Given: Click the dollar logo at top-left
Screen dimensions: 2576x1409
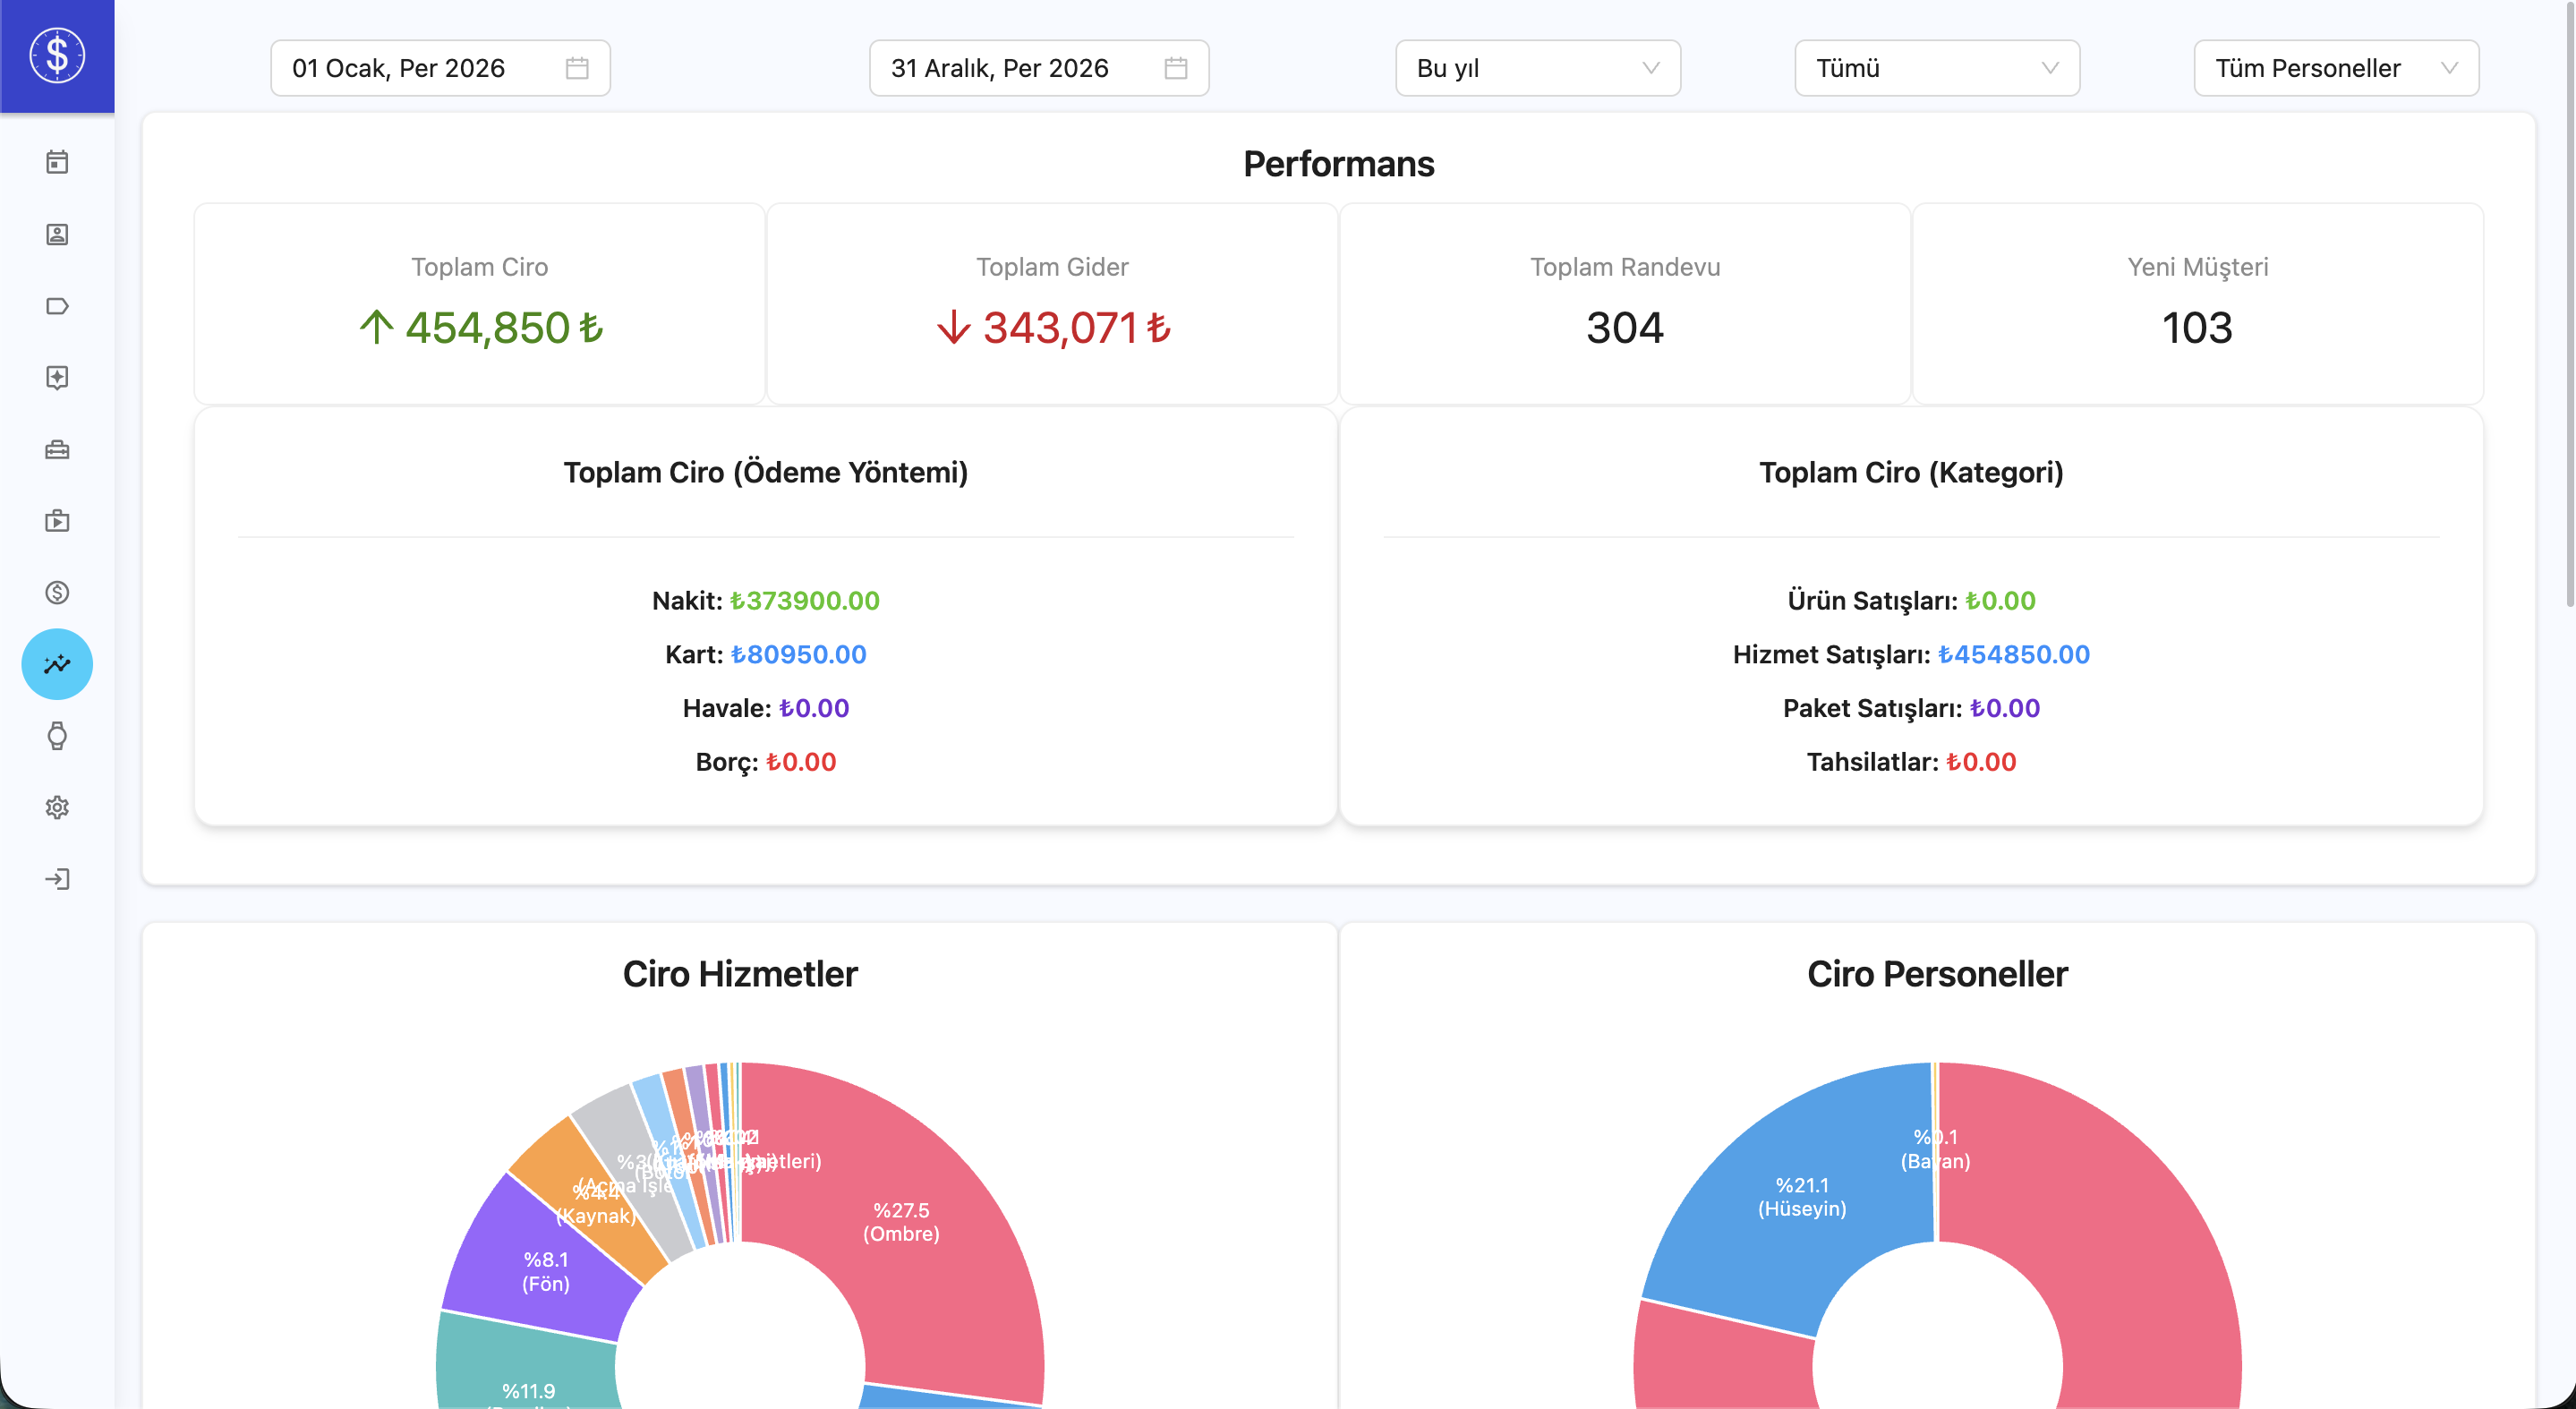Looking at the screenshot, I should pyautogui.click(x=57, y=56).
